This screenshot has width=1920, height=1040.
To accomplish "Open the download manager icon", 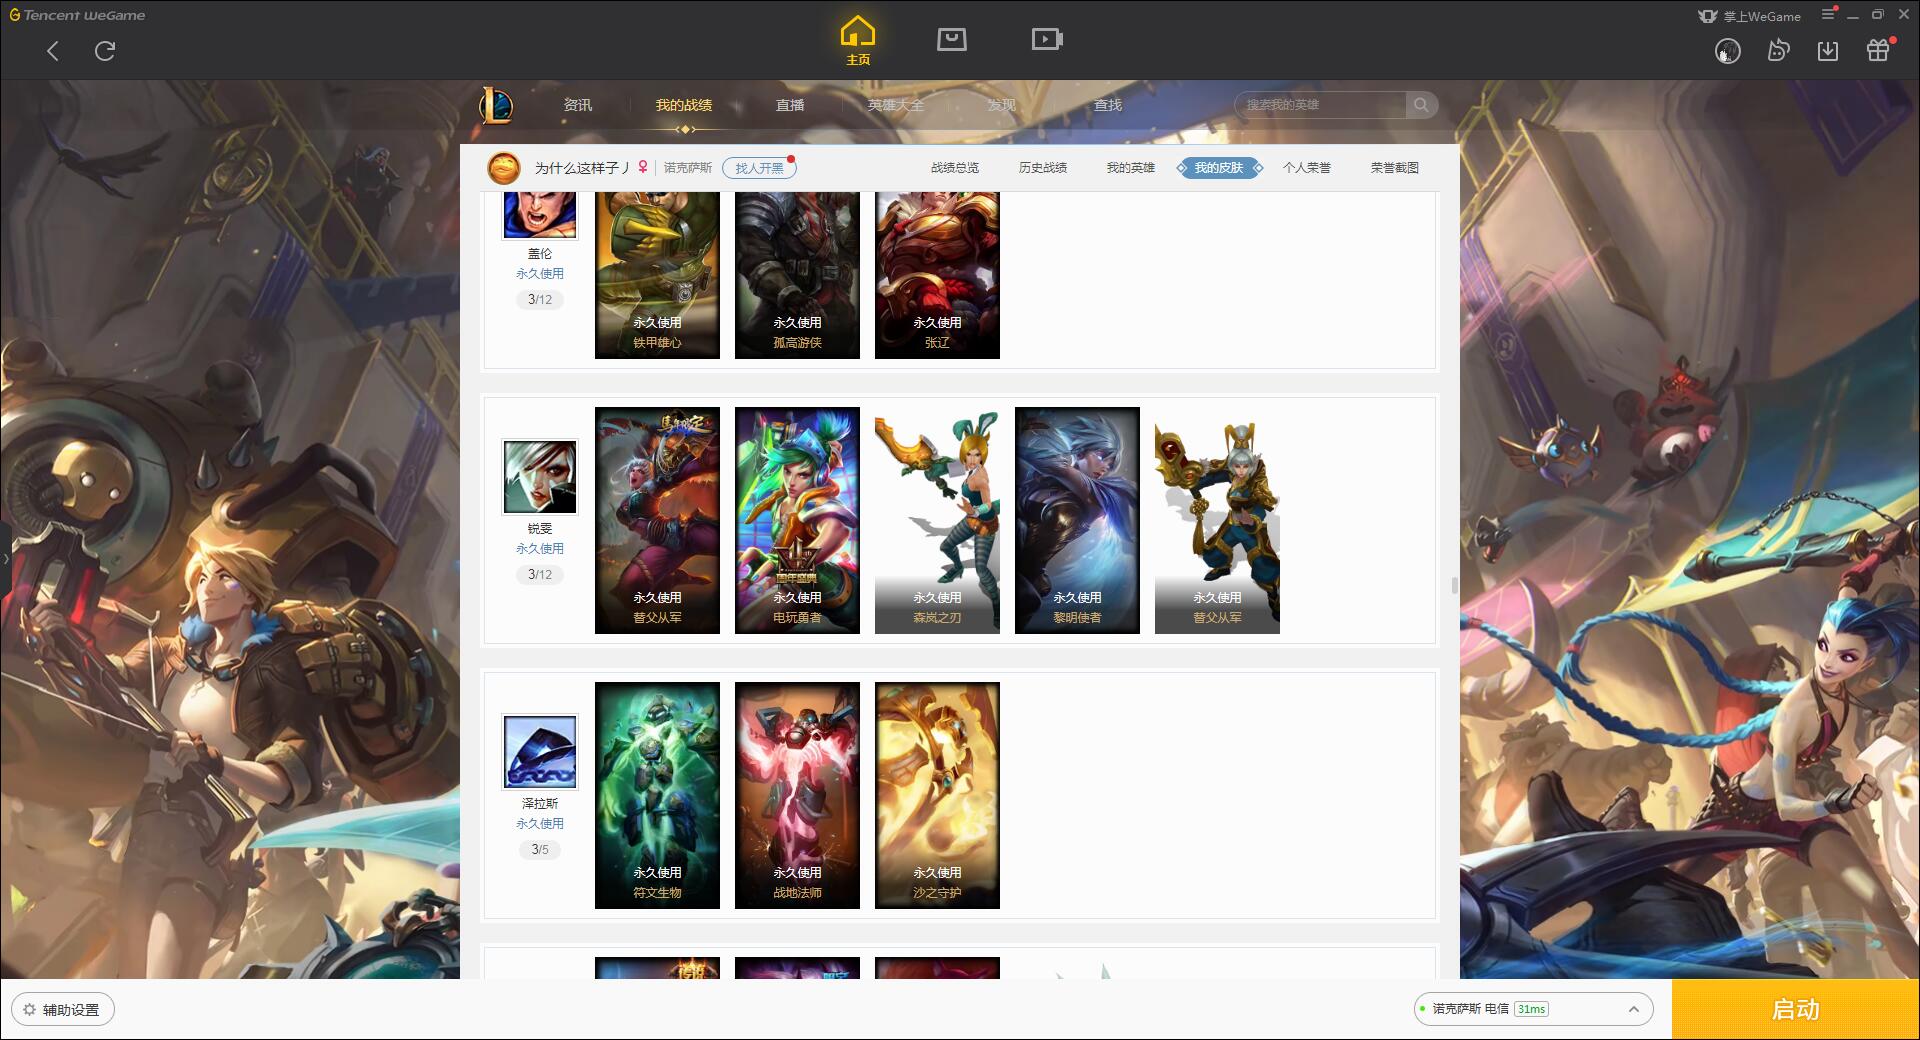I will click(x=1828, y=50).
